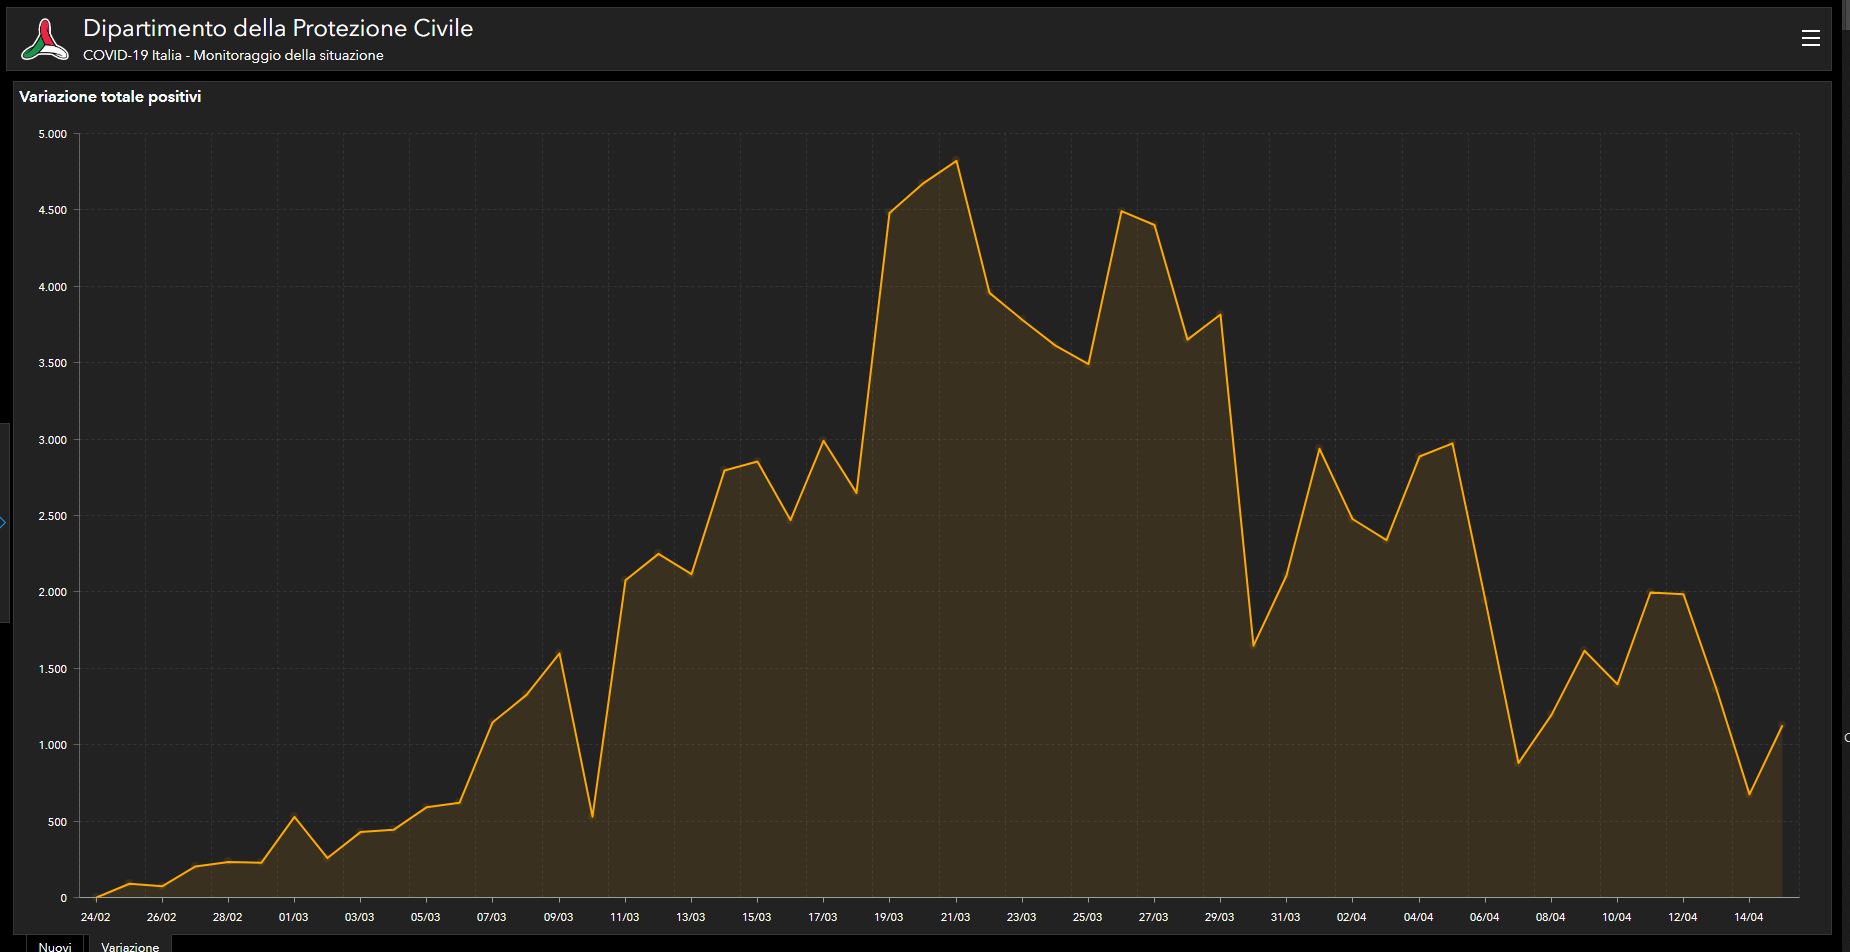The image size is (1850, 952).
Task: Click the 26/02 date label
Action: [x=161, y=917]
